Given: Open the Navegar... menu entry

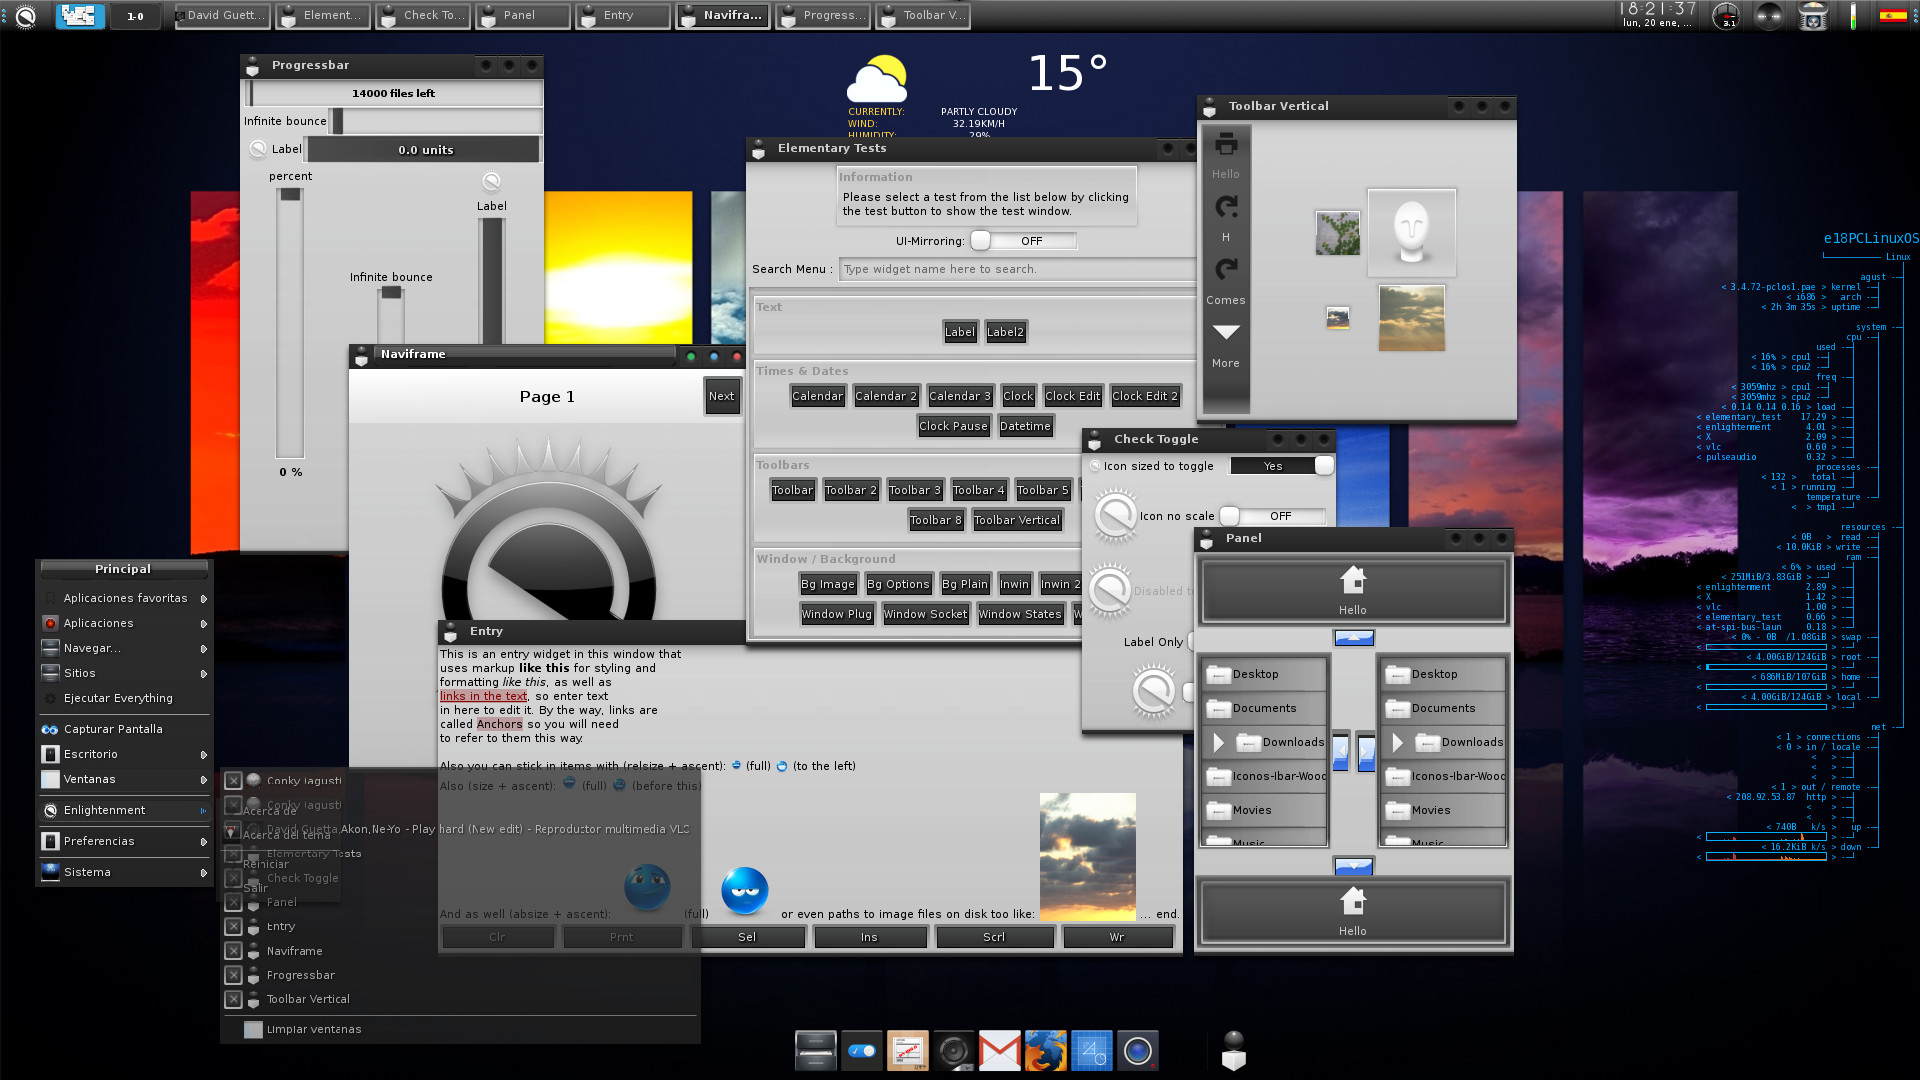Looking at the screenshot, I should tap(125, 648).
